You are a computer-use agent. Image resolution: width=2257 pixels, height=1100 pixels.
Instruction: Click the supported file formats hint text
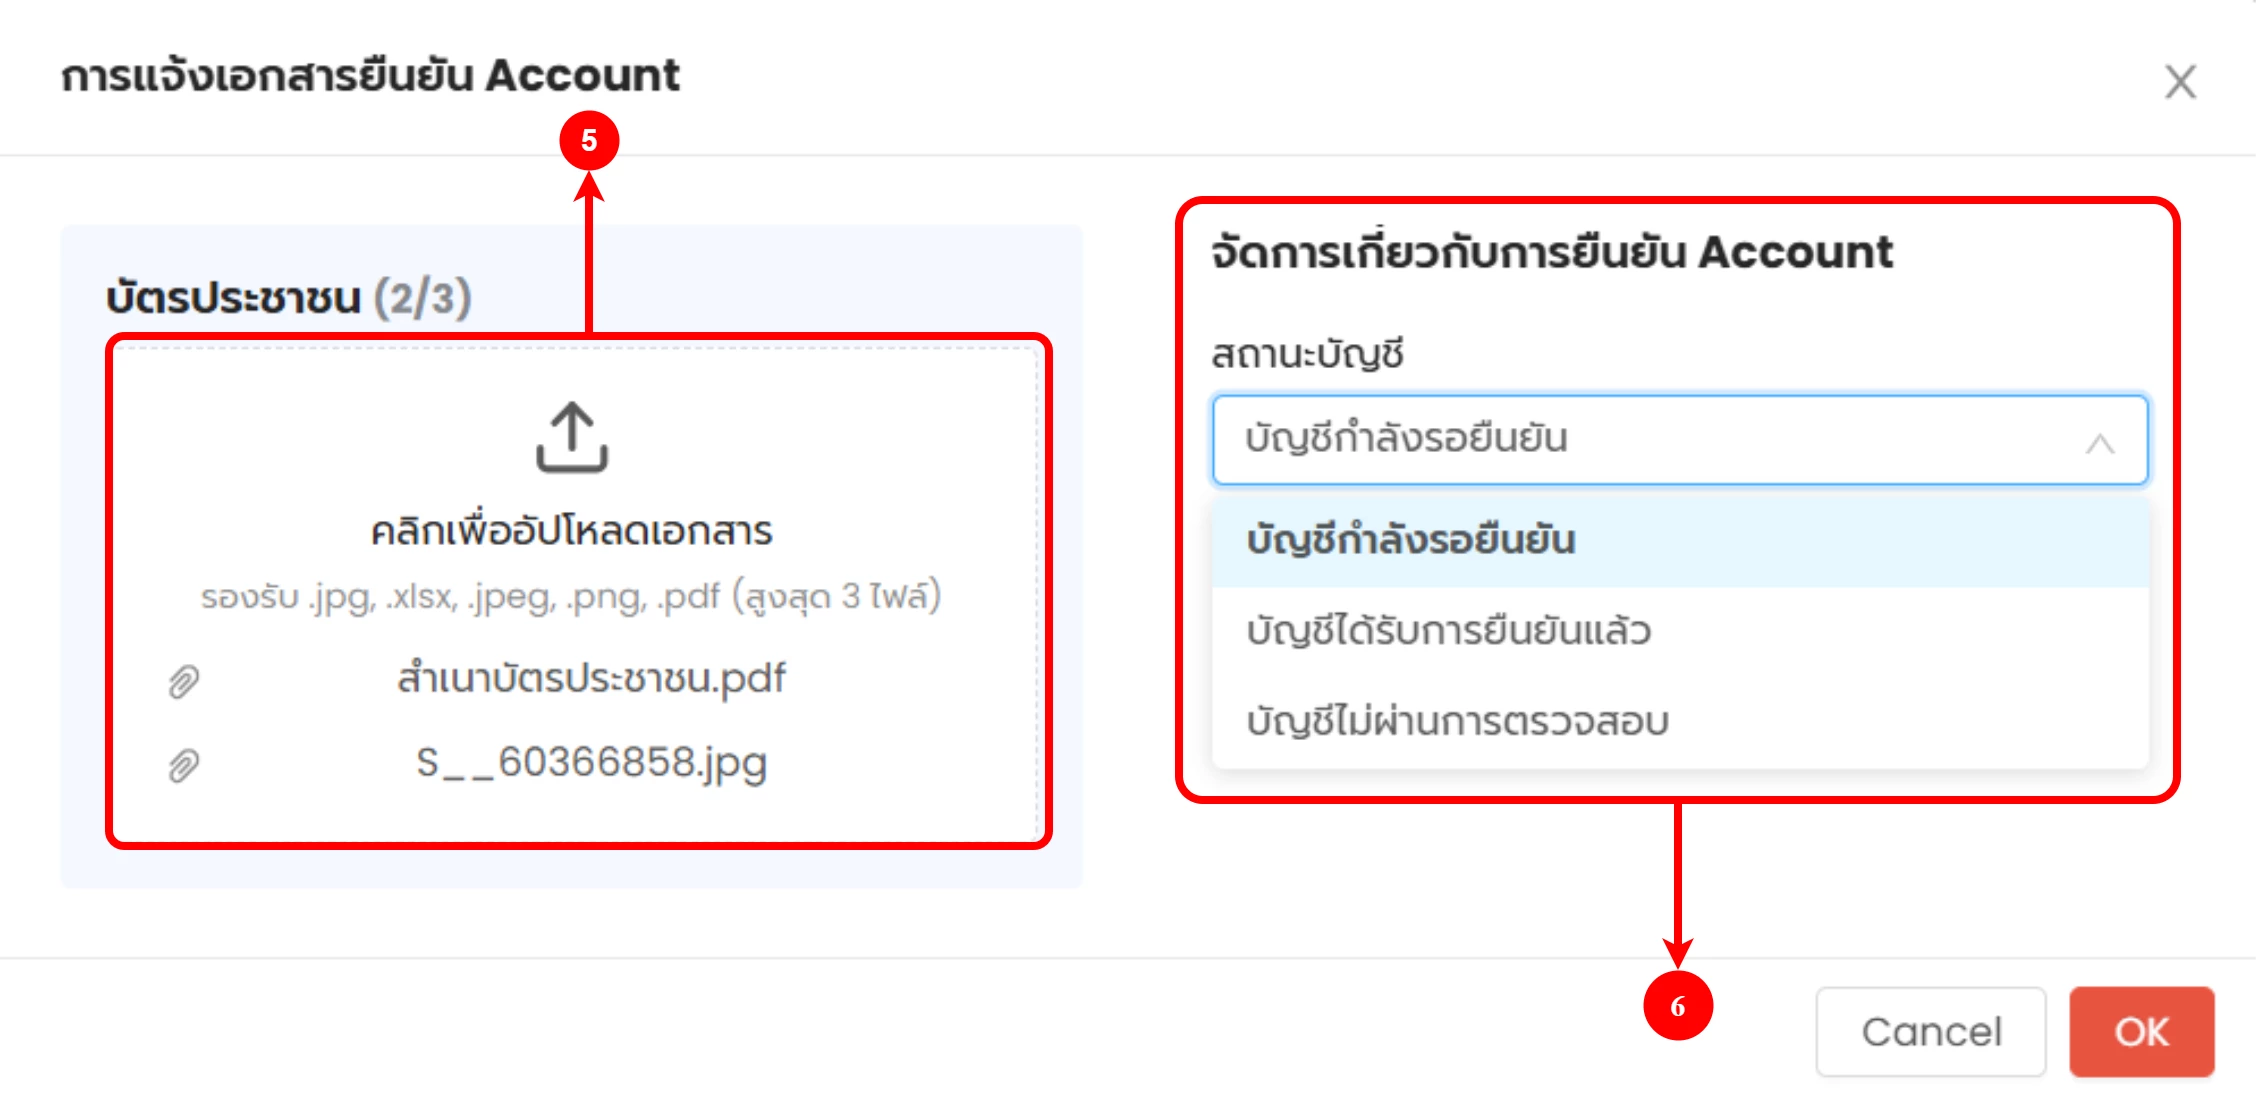[571, 597]
